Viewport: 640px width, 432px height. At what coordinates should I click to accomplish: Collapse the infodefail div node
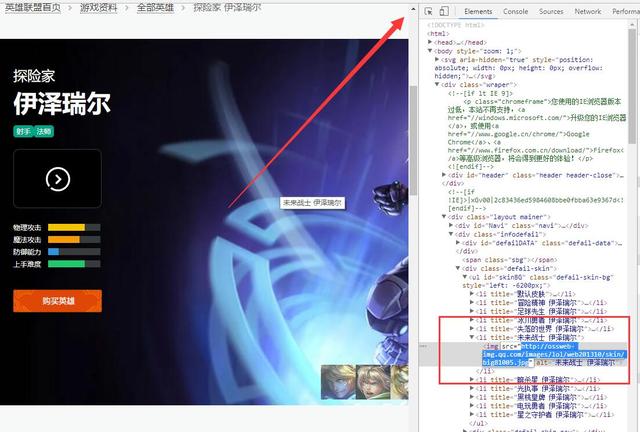click(x=451, y=234)
